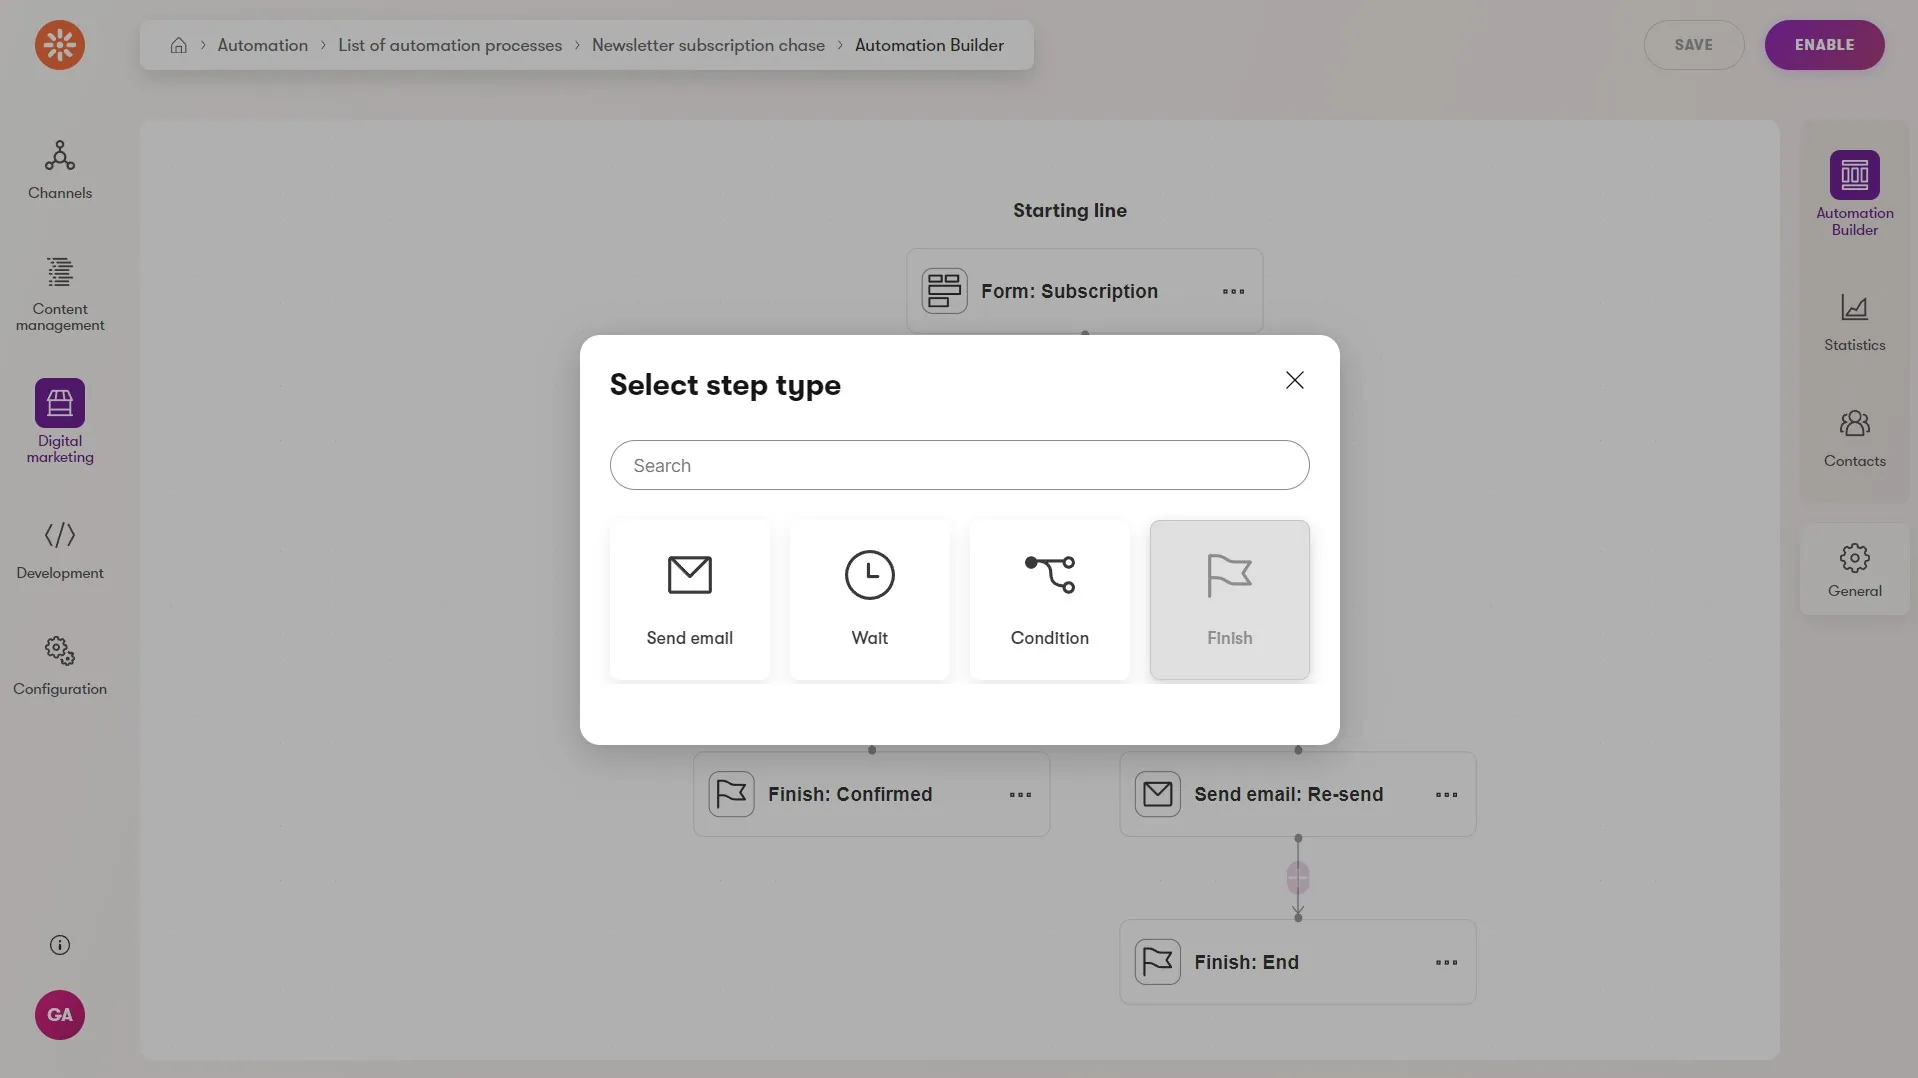Close the Select step type dialog
The image size is (1918, 1078).
(1295, 380)
